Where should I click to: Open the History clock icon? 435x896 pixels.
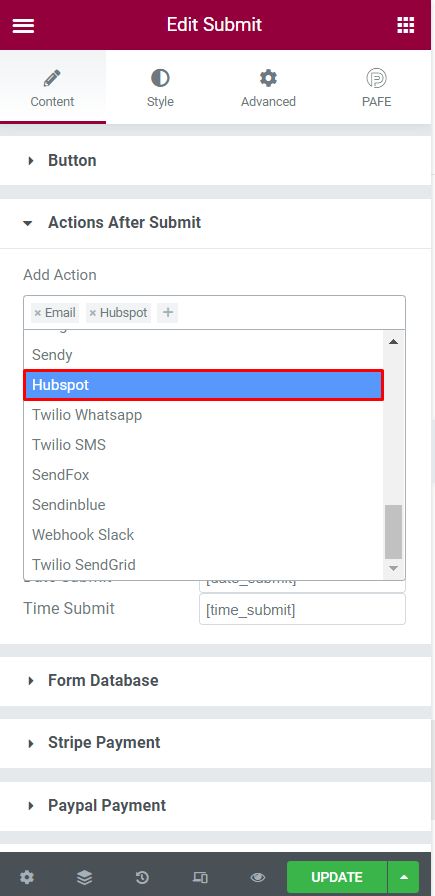tap(142, 877)
